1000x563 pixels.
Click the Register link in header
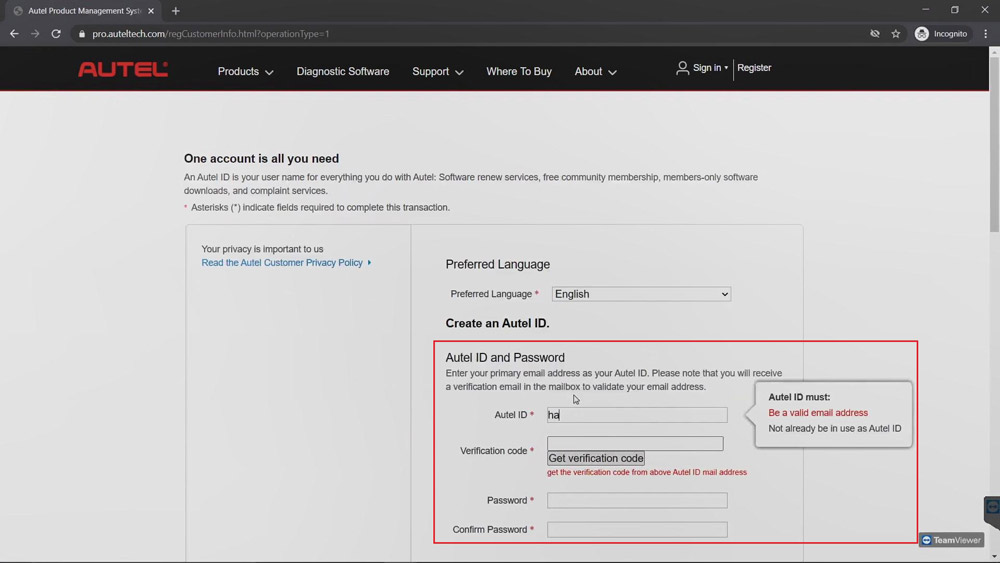click(x=754, y=68)
